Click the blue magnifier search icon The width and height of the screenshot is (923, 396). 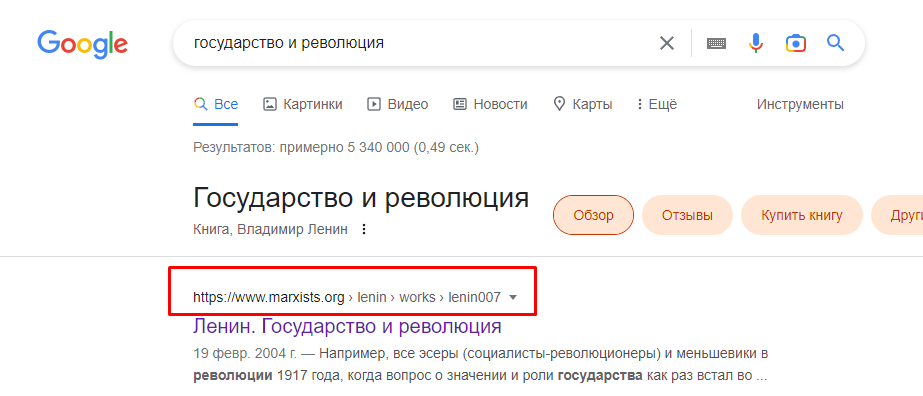[x=835, y=43]
